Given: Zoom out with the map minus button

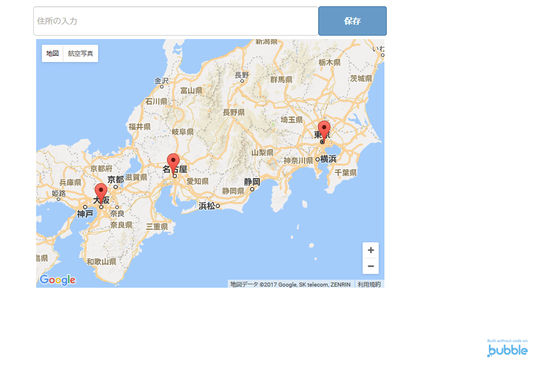Looking at the screenshot, I should (371, 266).
